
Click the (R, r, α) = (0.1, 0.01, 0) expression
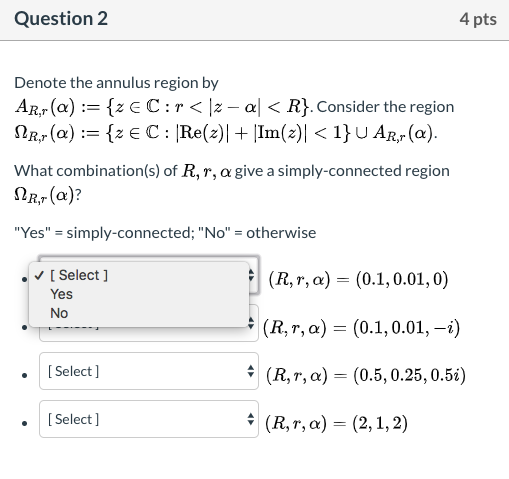(358, 279)
